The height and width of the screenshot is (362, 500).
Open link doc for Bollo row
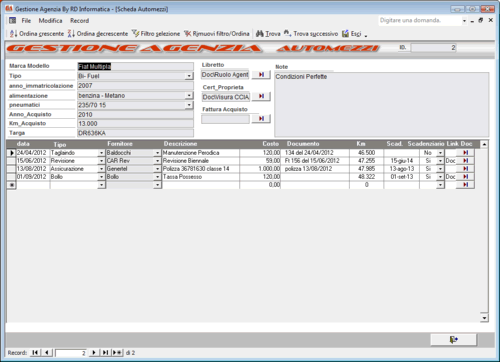click(x=465, y=177)
